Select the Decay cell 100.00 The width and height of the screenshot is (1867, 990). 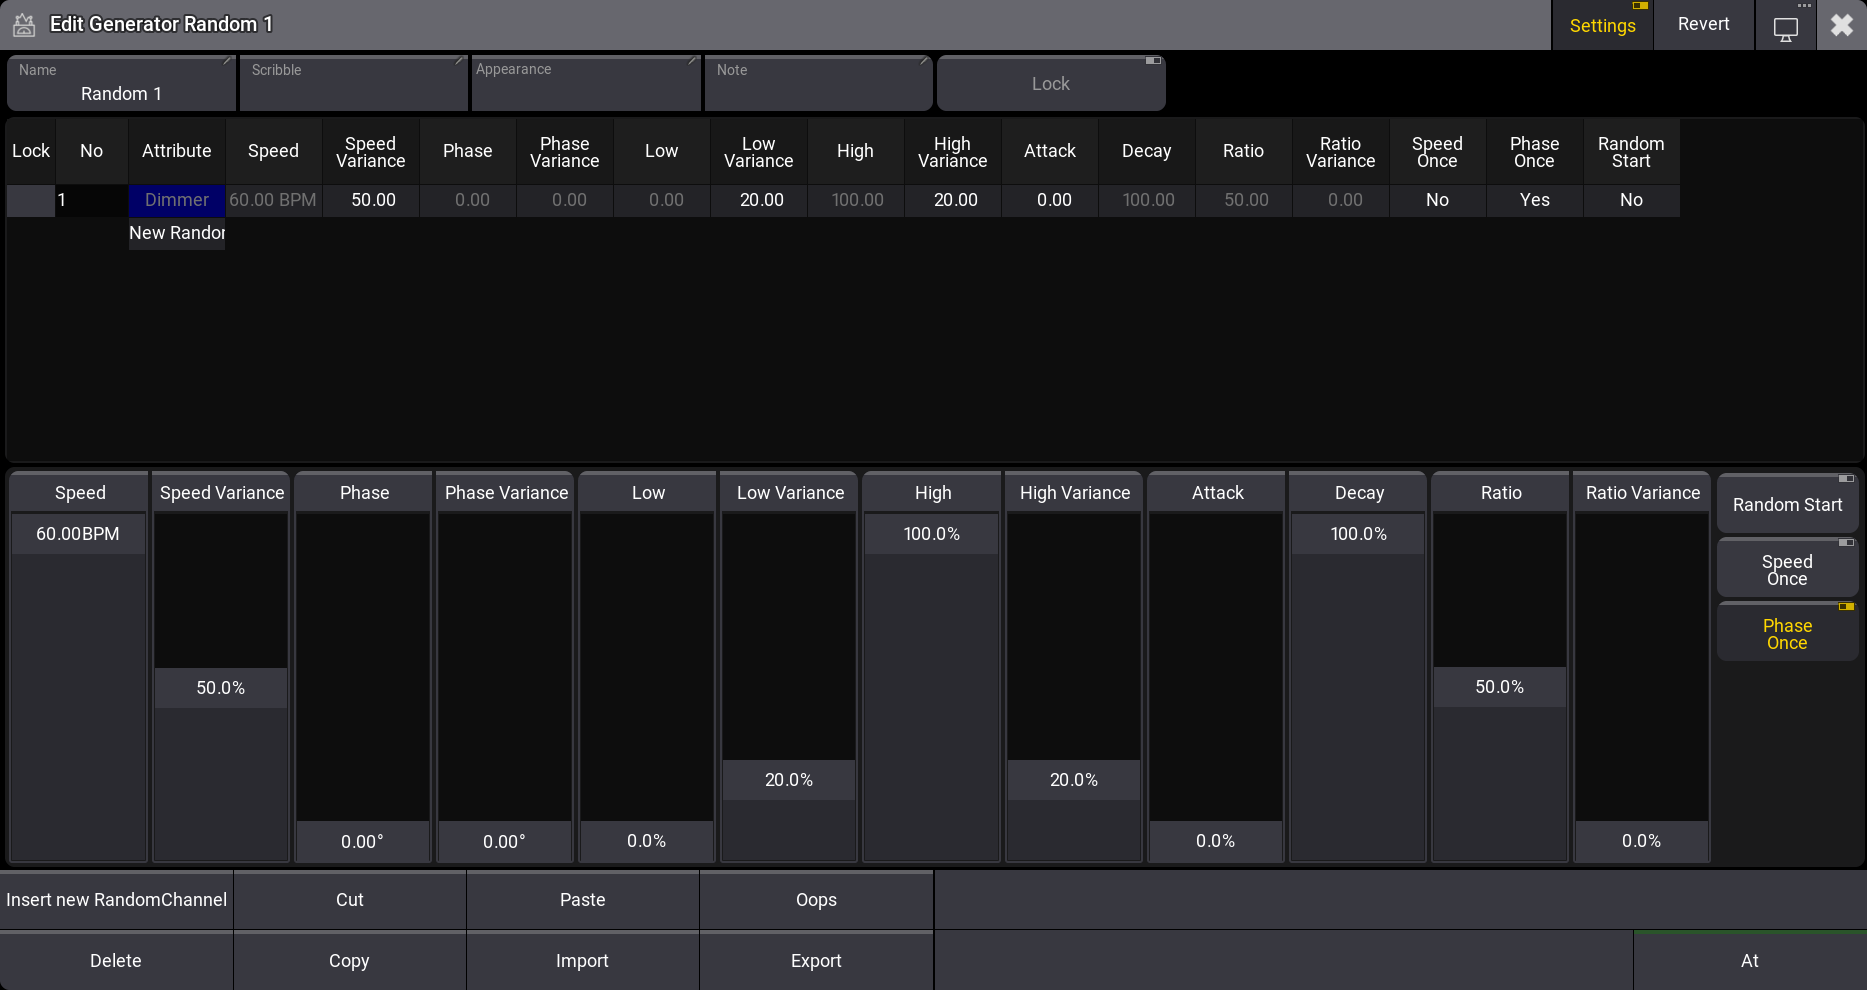1147,200
